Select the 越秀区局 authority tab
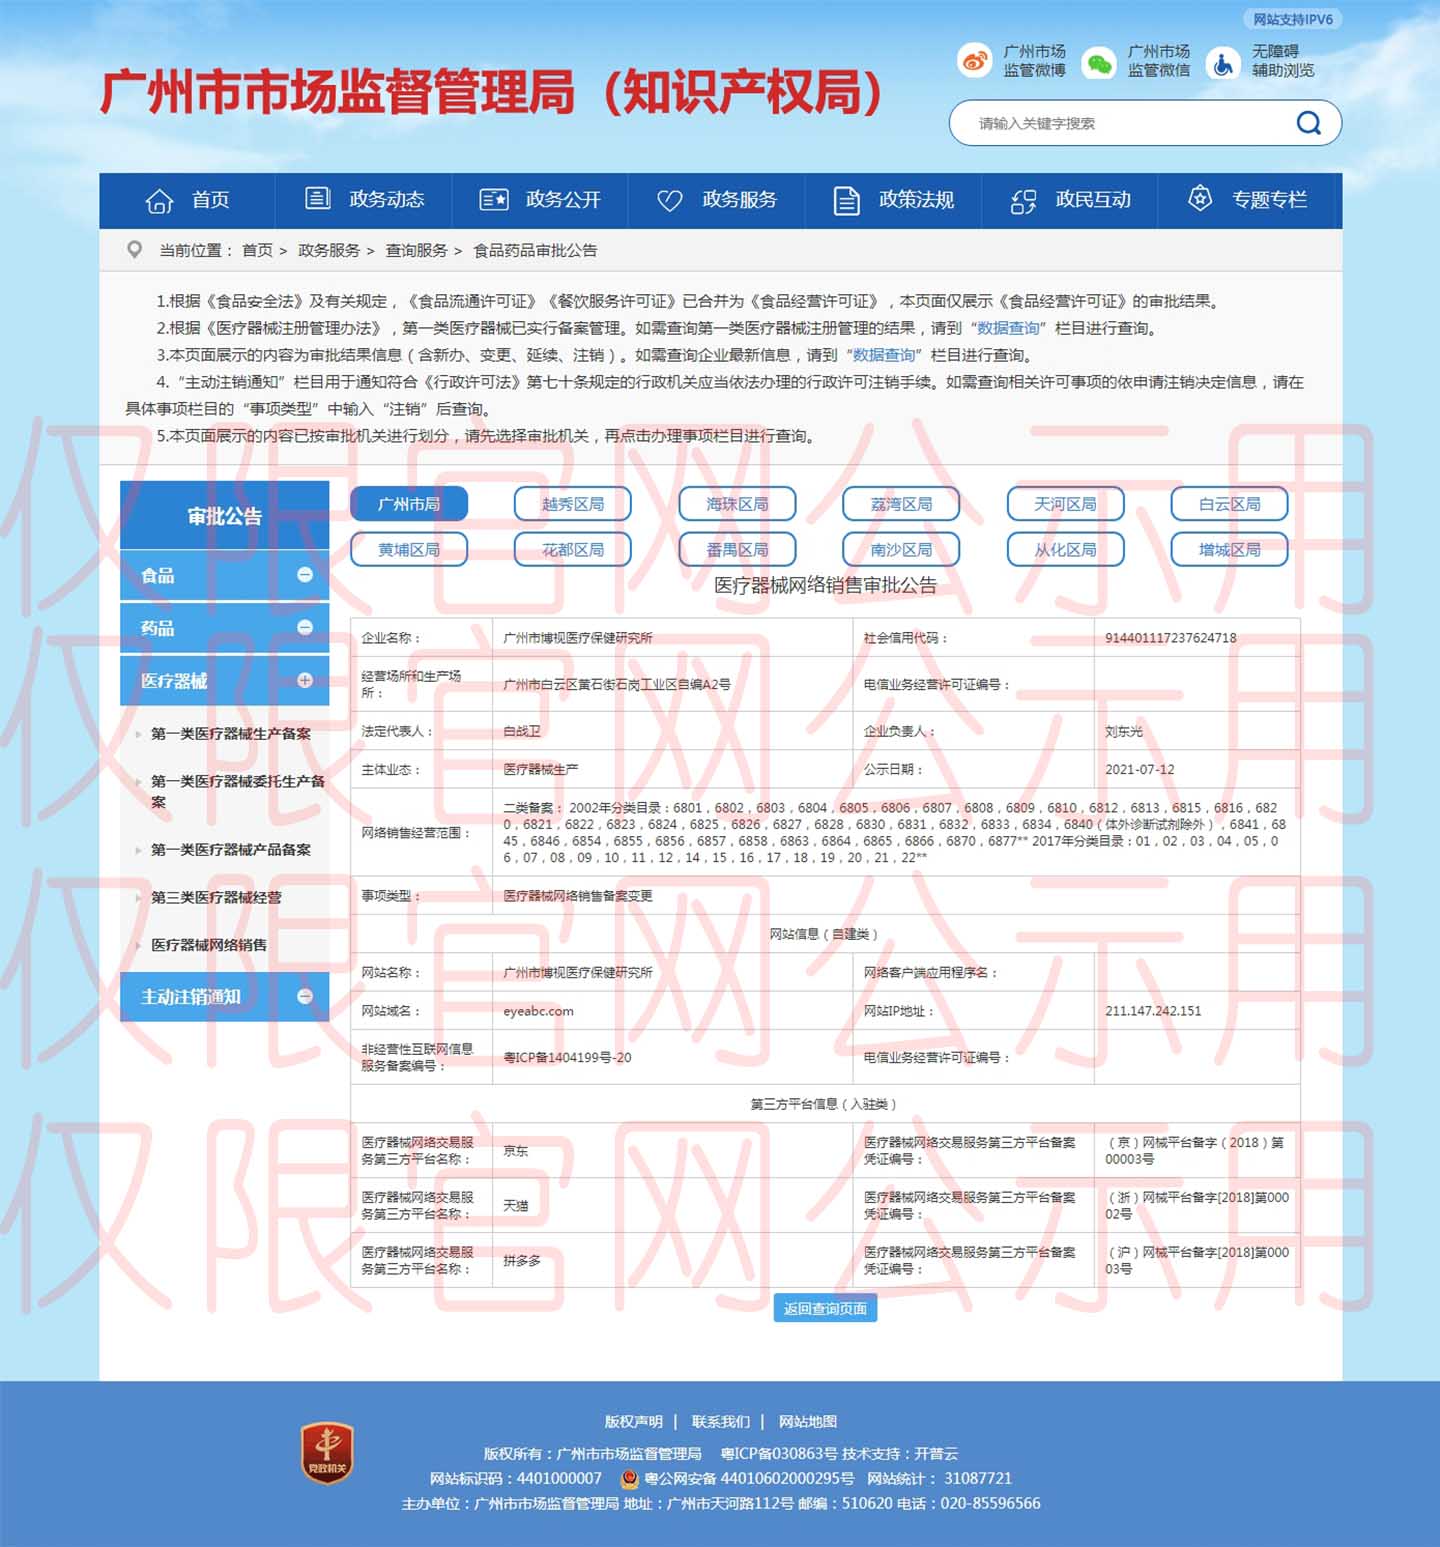 [x=573, y=504]
